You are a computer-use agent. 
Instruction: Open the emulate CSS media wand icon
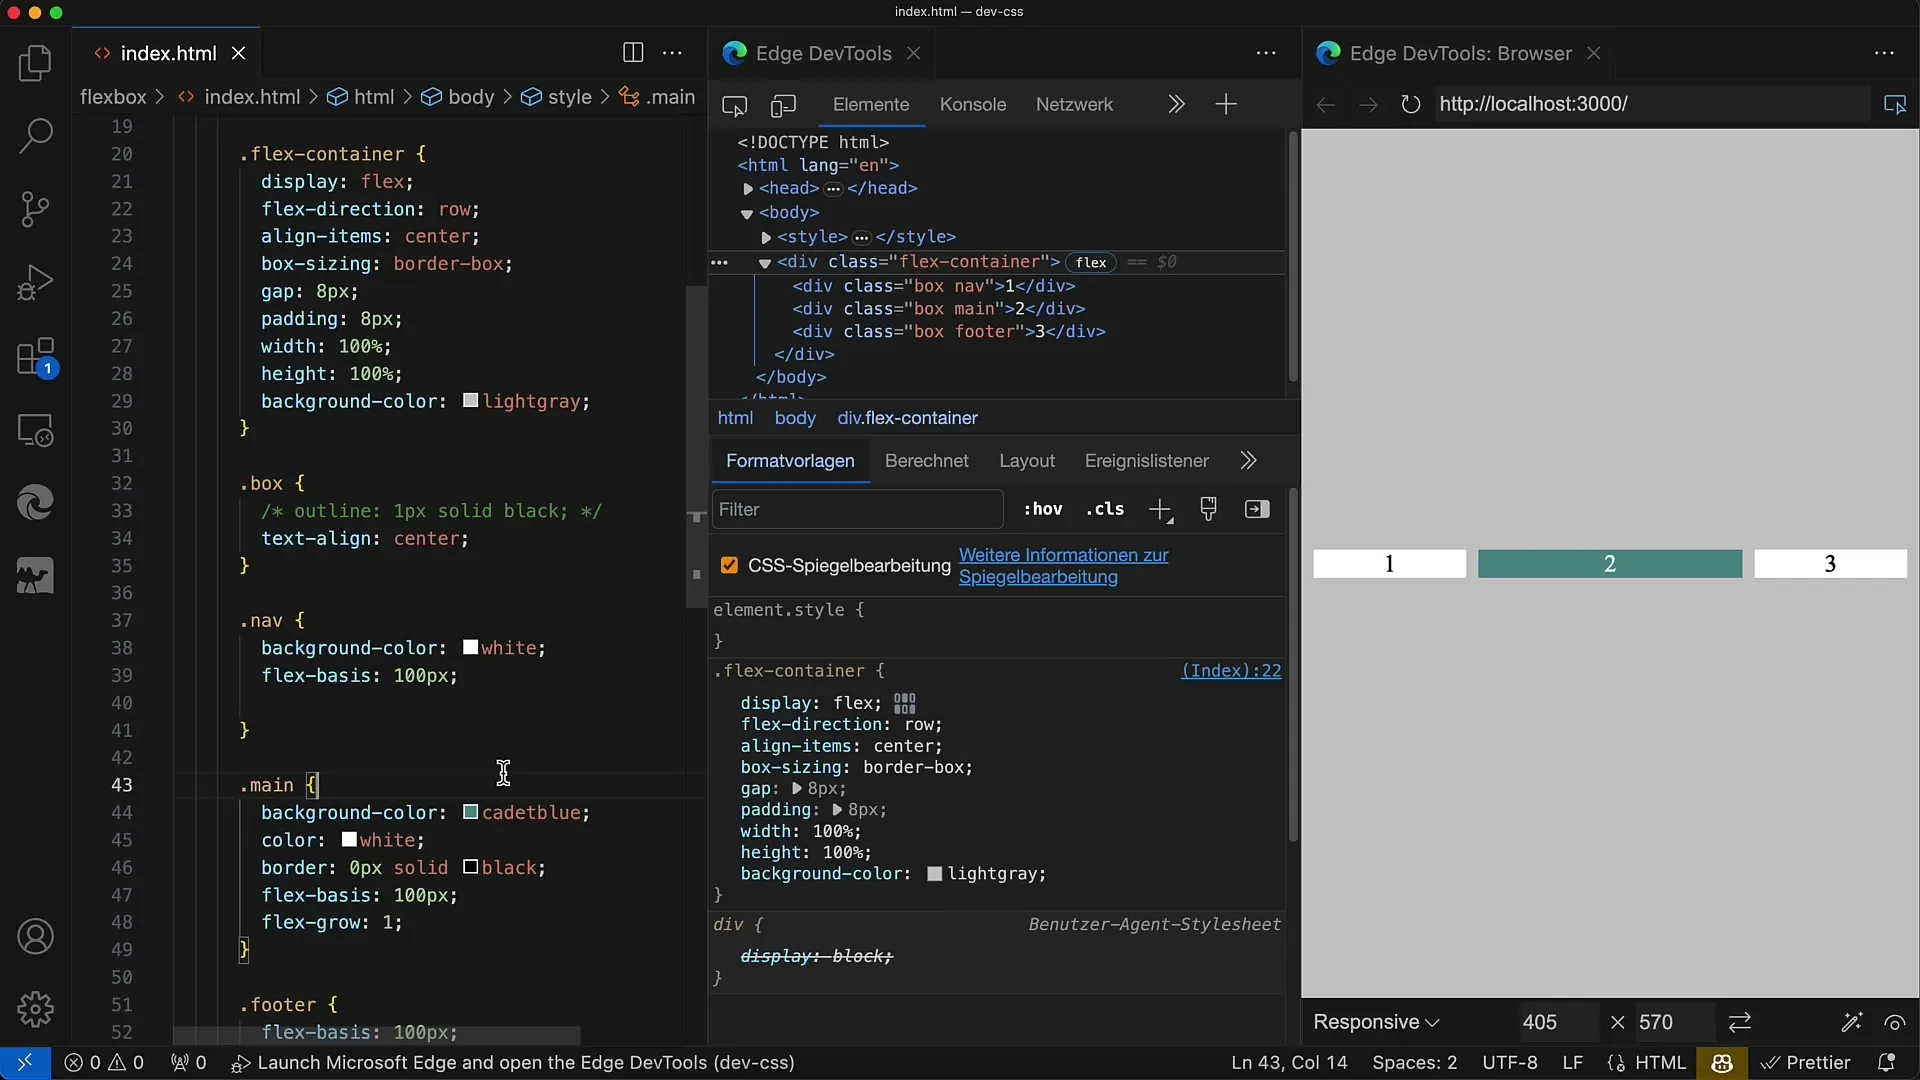pyautogui.click(x=1852, y=1022)
